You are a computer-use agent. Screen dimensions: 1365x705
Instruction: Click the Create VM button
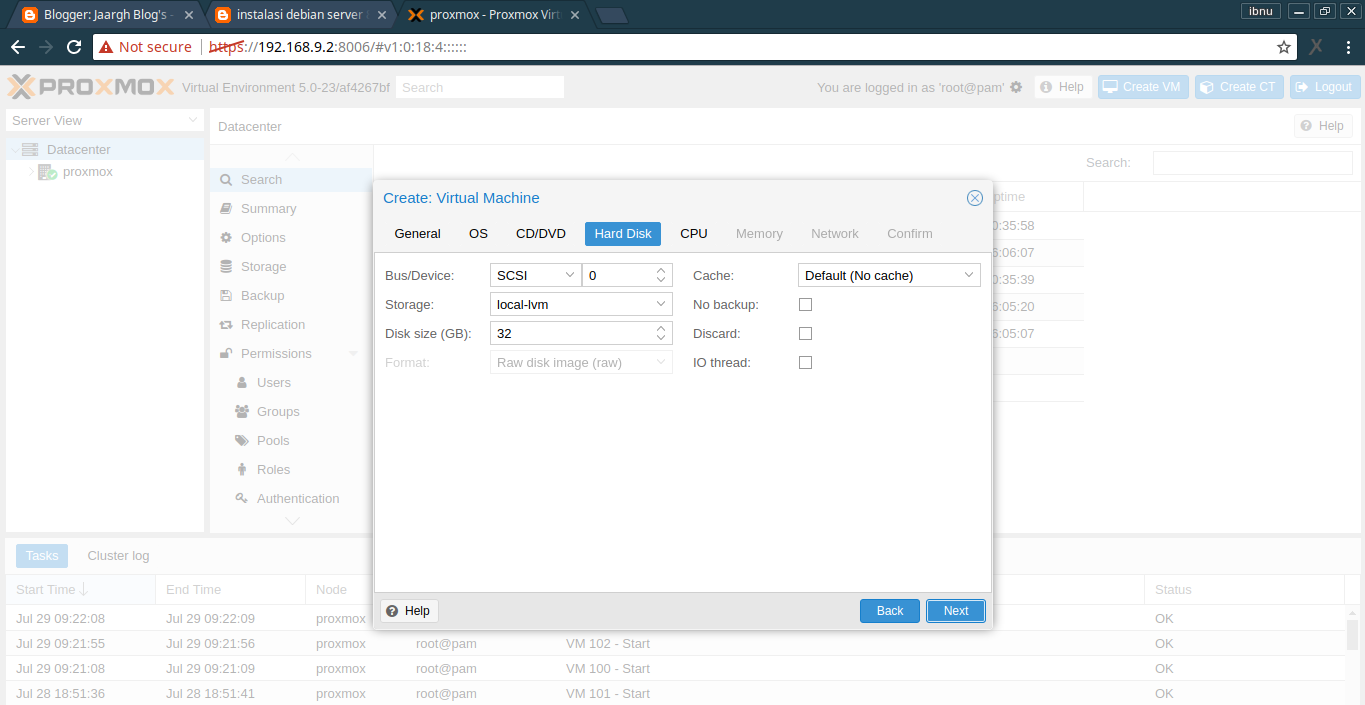point(1142,87)
